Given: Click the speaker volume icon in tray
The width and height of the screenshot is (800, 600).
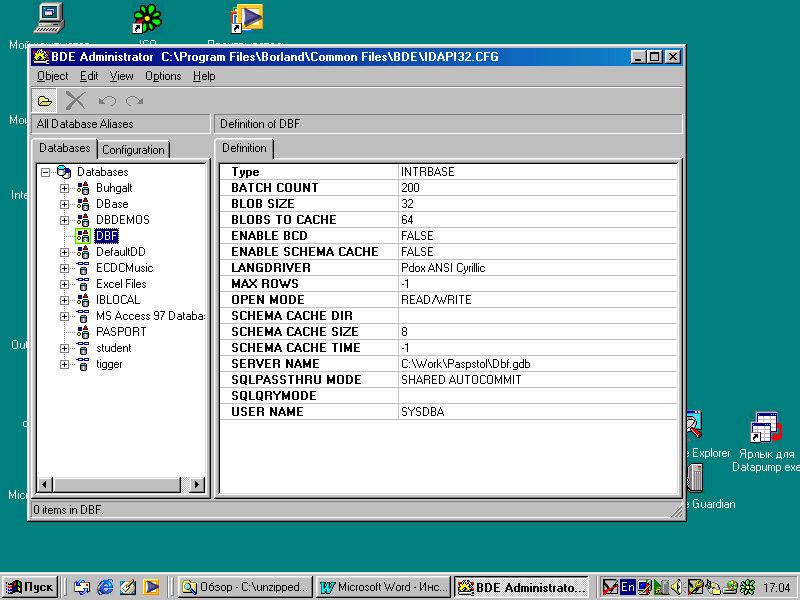Looking at the screenshot, I should point(677,588).
